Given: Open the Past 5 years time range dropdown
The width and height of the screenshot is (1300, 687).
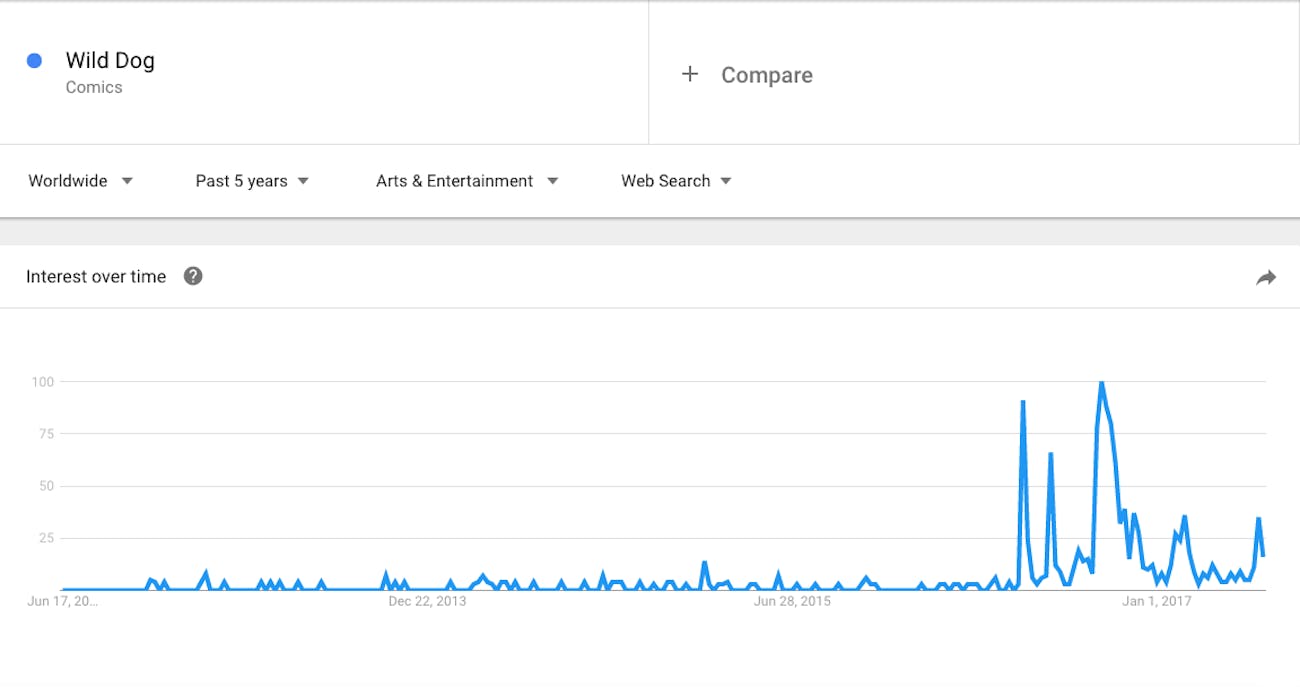Looking at the screenshot, I should coord(252,181).
